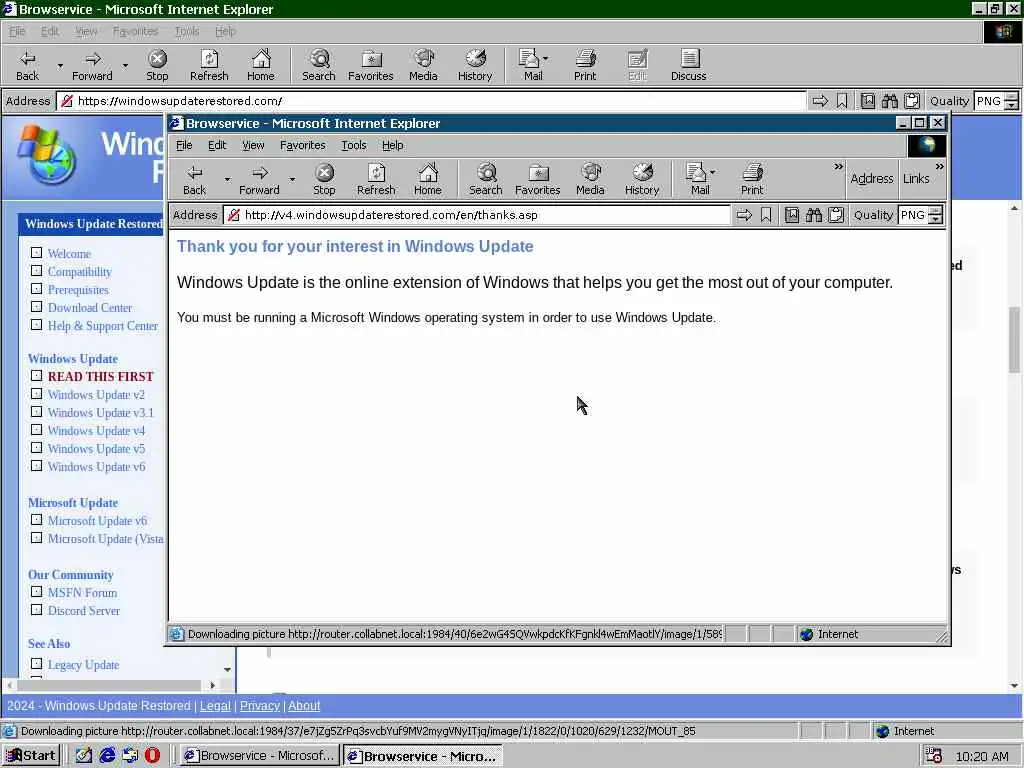This screenshot has height=768, width=1024.
Task: Click Forward in the front Browservice window
Action: 259,180
